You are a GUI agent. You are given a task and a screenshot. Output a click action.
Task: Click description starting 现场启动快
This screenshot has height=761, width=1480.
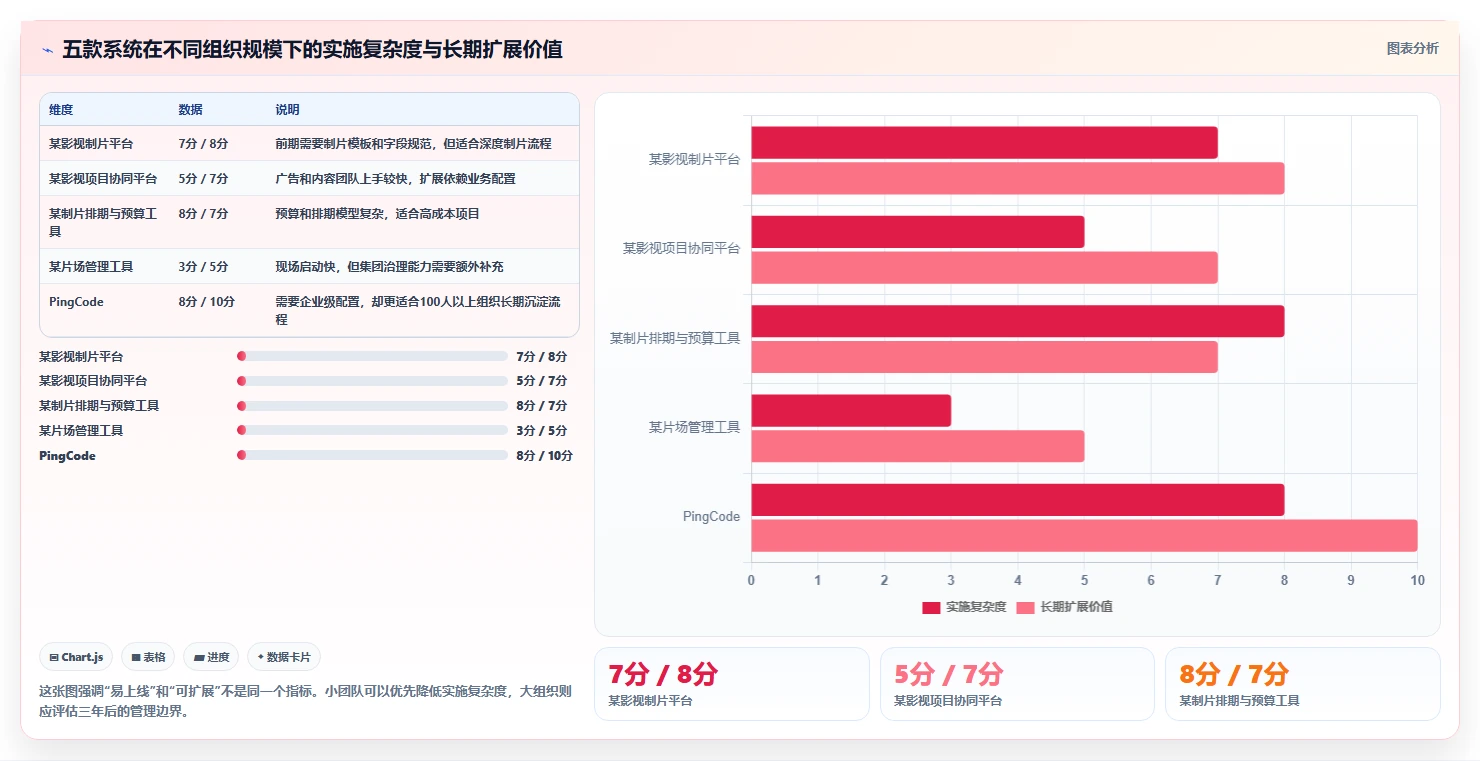tap(389, 267)
